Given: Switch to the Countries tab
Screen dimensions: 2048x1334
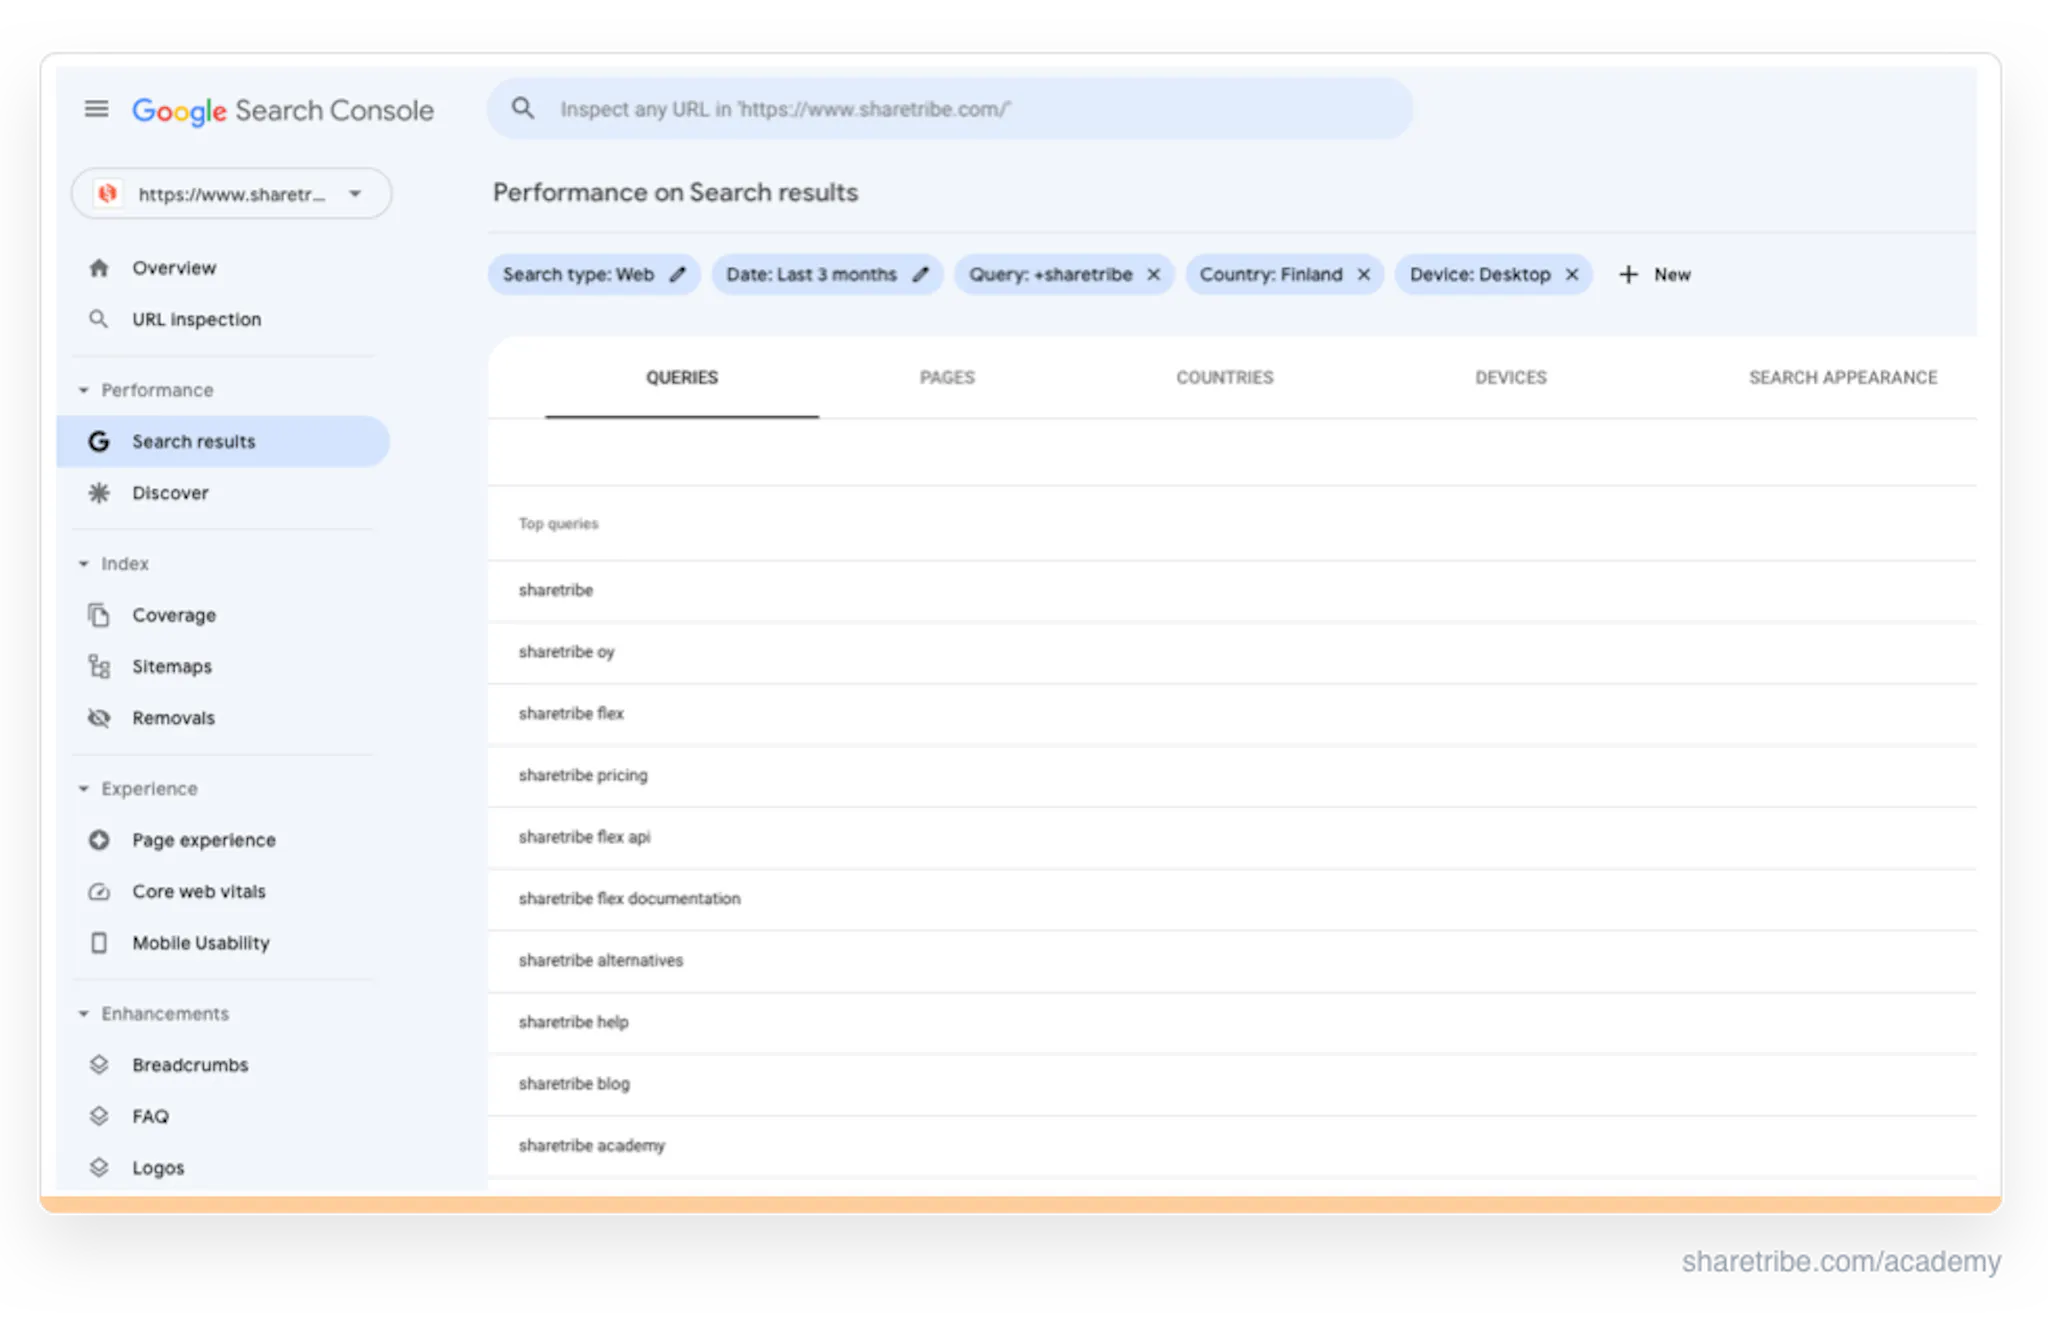Looking at the screenshot, I should [1225, 377].
